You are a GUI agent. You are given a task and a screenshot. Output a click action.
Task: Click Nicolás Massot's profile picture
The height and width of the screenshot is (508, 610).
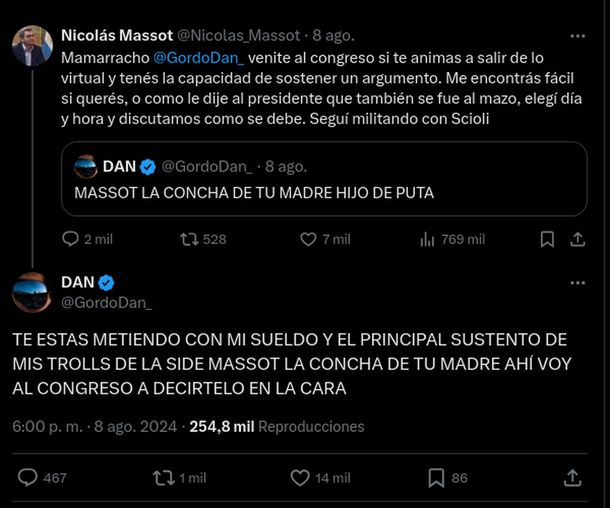(32, 46)
